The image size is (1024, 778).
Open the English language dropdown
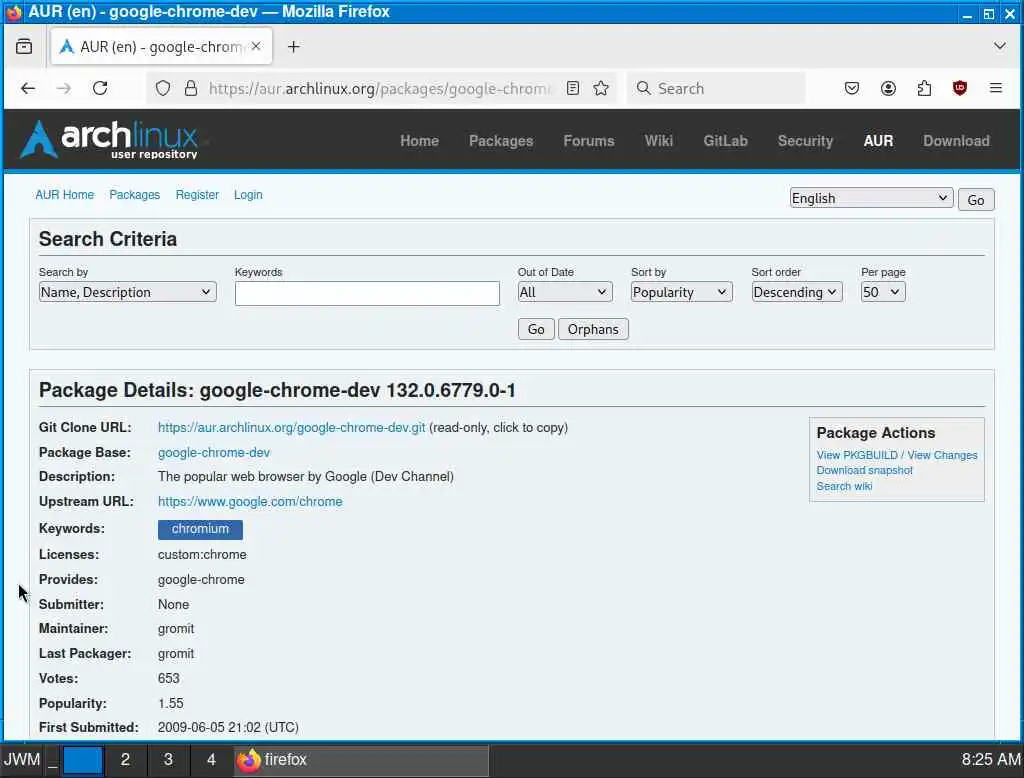click(x=871, y=198)
